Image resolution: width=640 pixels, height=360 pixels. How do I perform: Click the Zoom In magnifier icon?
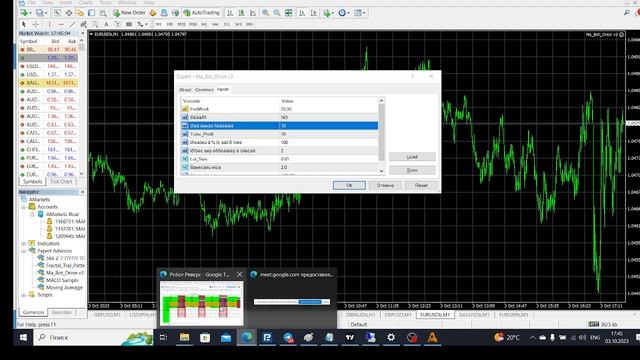[266, 13]
